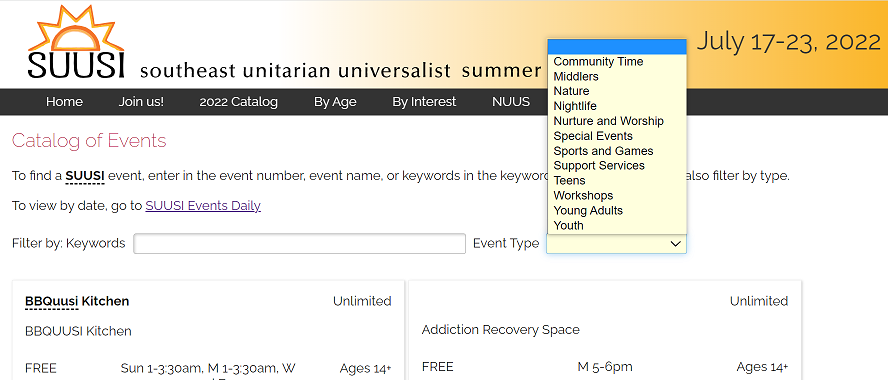Go to the Join us! menu item
Viewport: 888px width, 380px height.
tap(141, 102)
